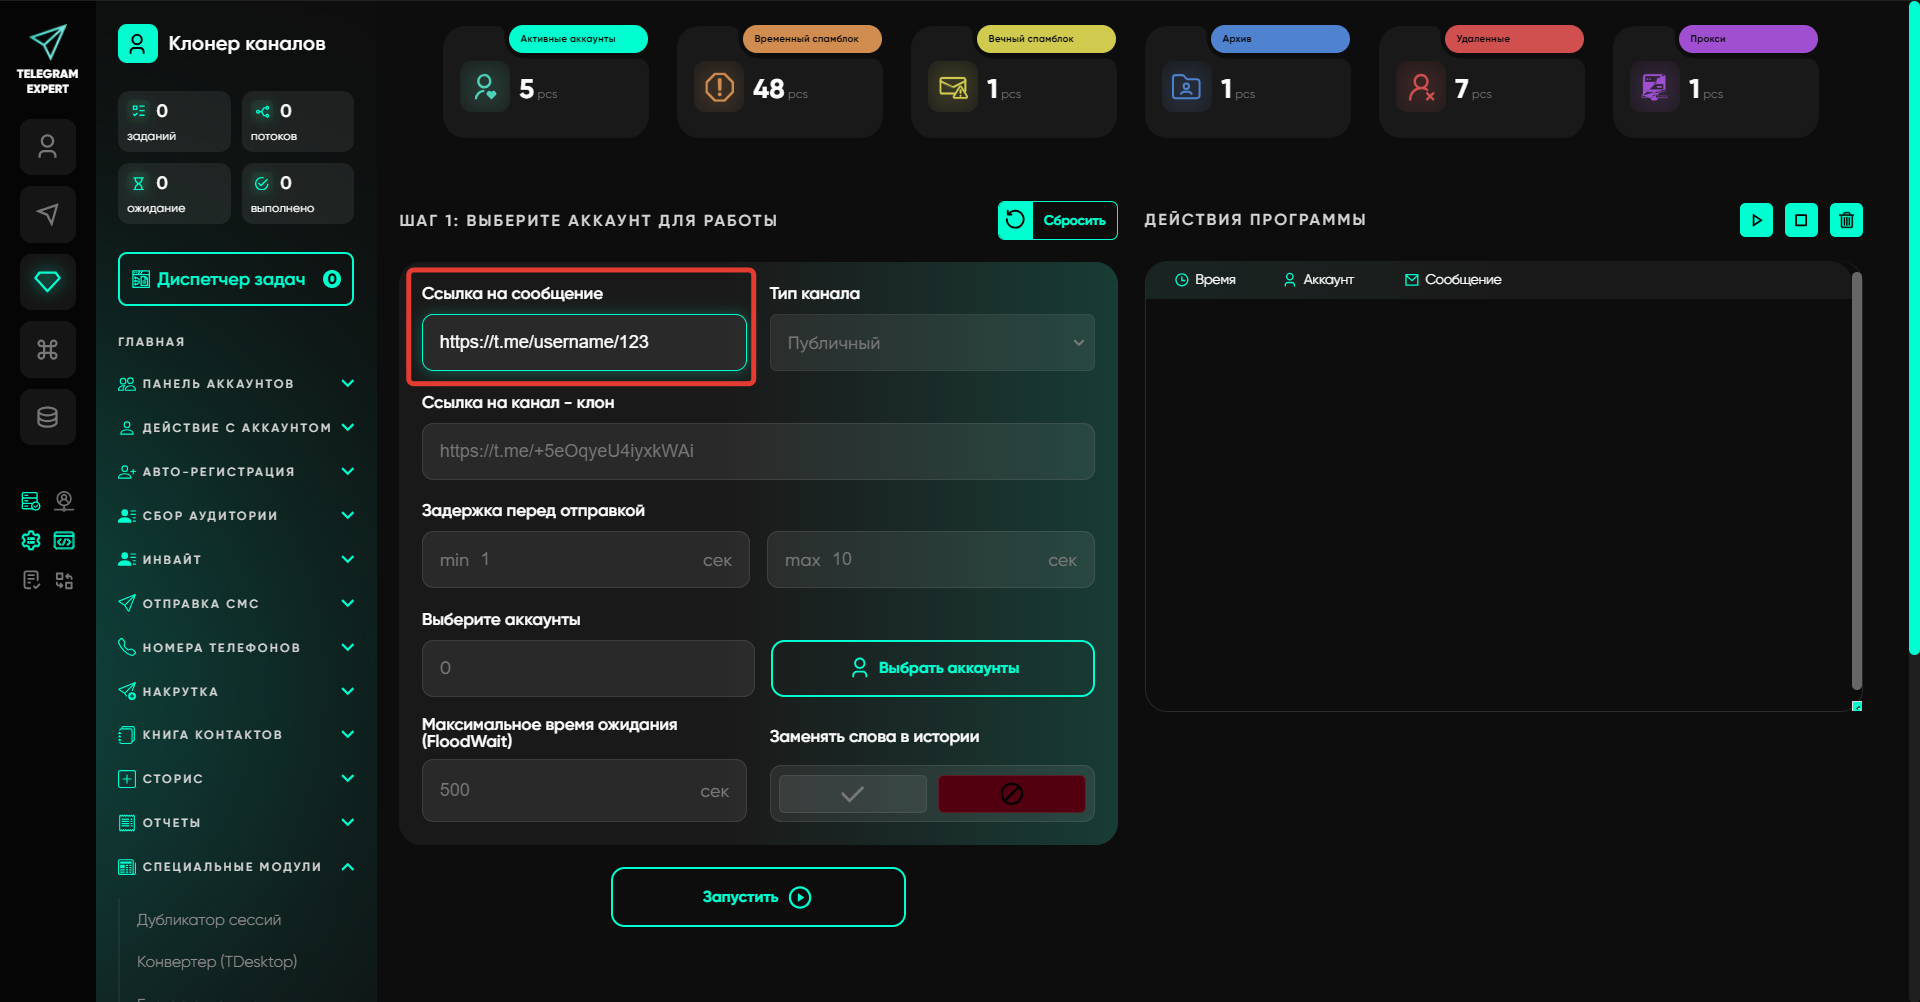Screen dimensions: 1920x1002
Task: Enable word replacement with checkmark toggle
Action: (x=852, y=794)
